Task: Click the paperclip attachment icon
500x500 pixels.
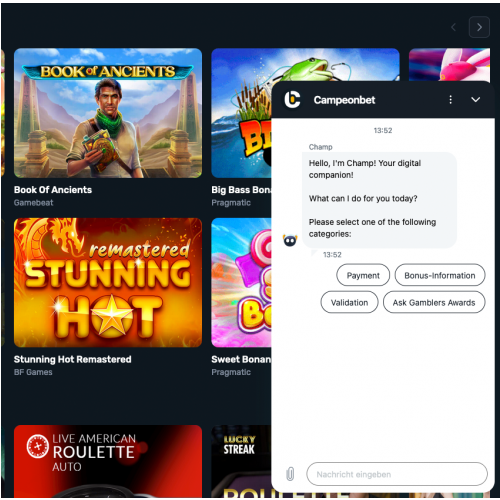Action: click(290, 474)
